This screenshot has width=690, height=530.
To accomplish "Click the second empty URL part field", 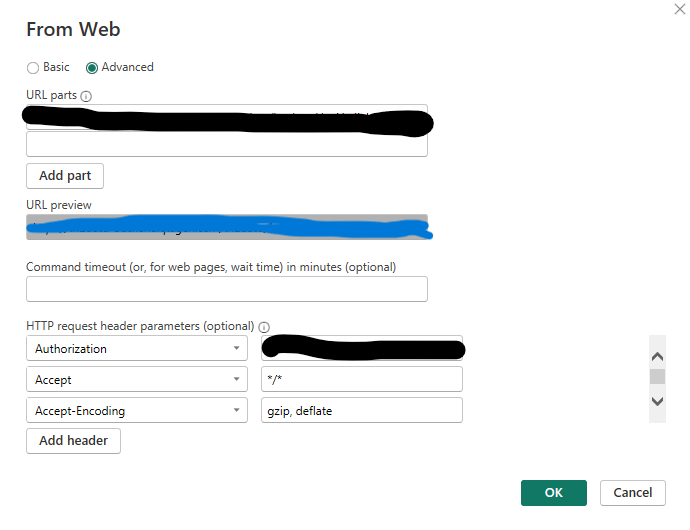I will (227, 144).
